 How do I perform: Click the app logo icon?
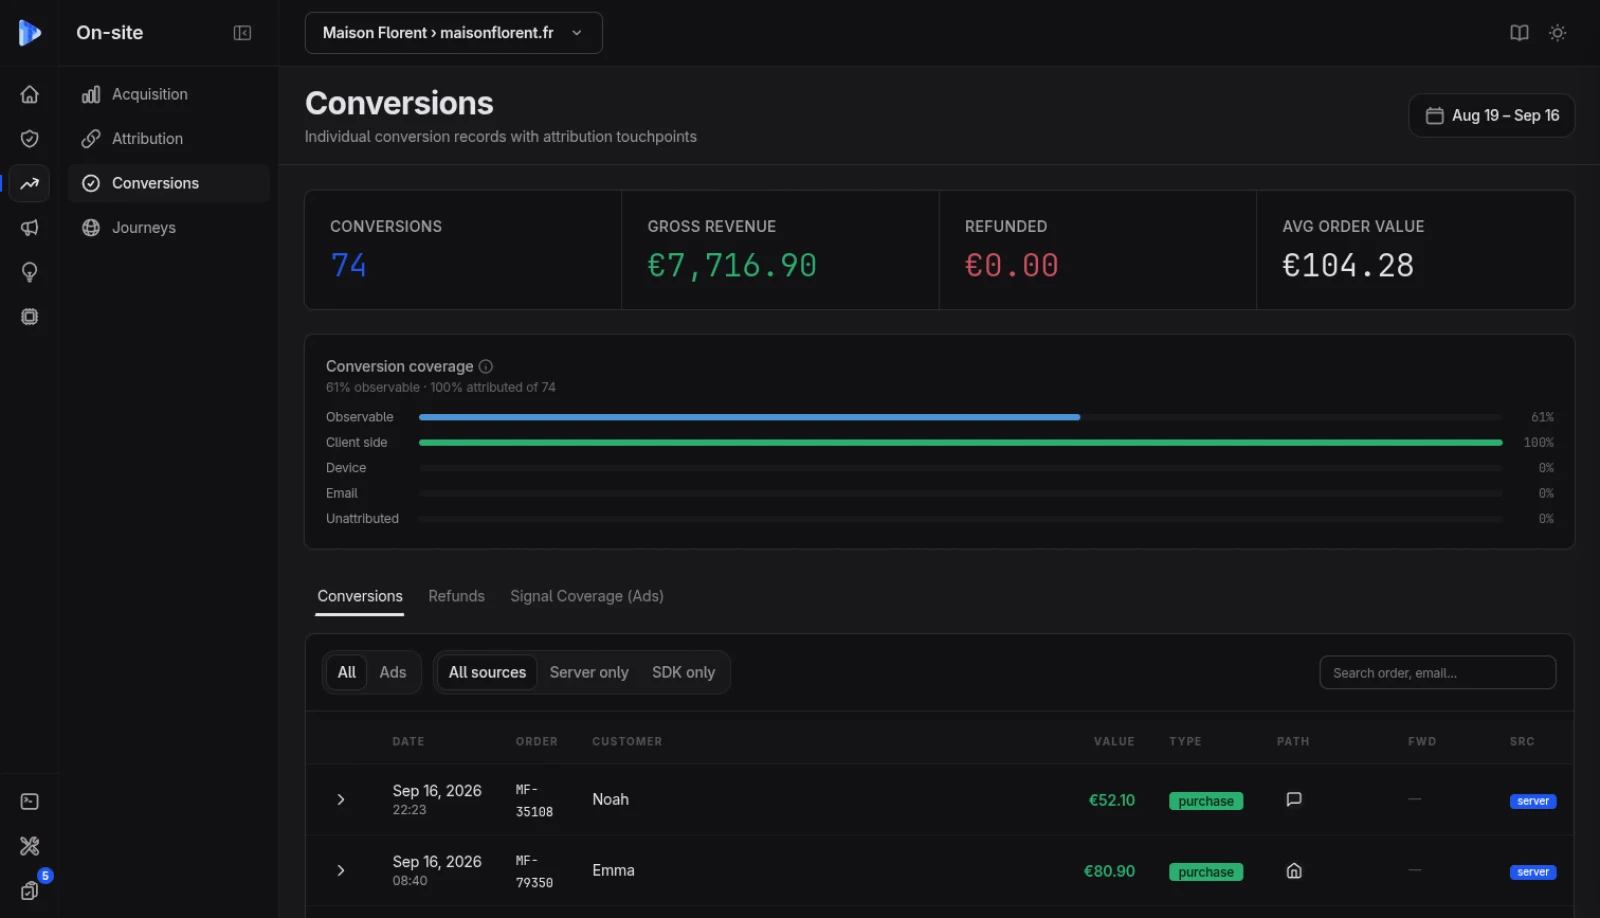click(29, 33)
